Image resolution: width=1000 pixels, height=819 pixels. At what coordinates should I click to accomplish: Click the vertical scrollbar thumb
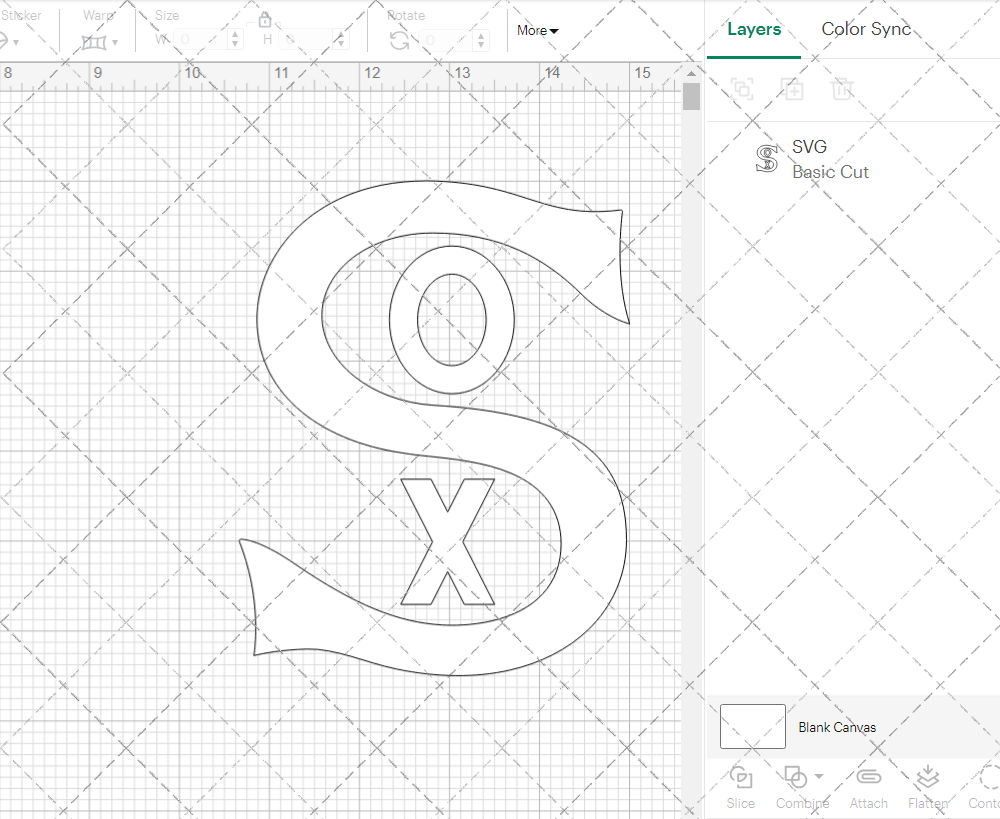pos(691,97)
